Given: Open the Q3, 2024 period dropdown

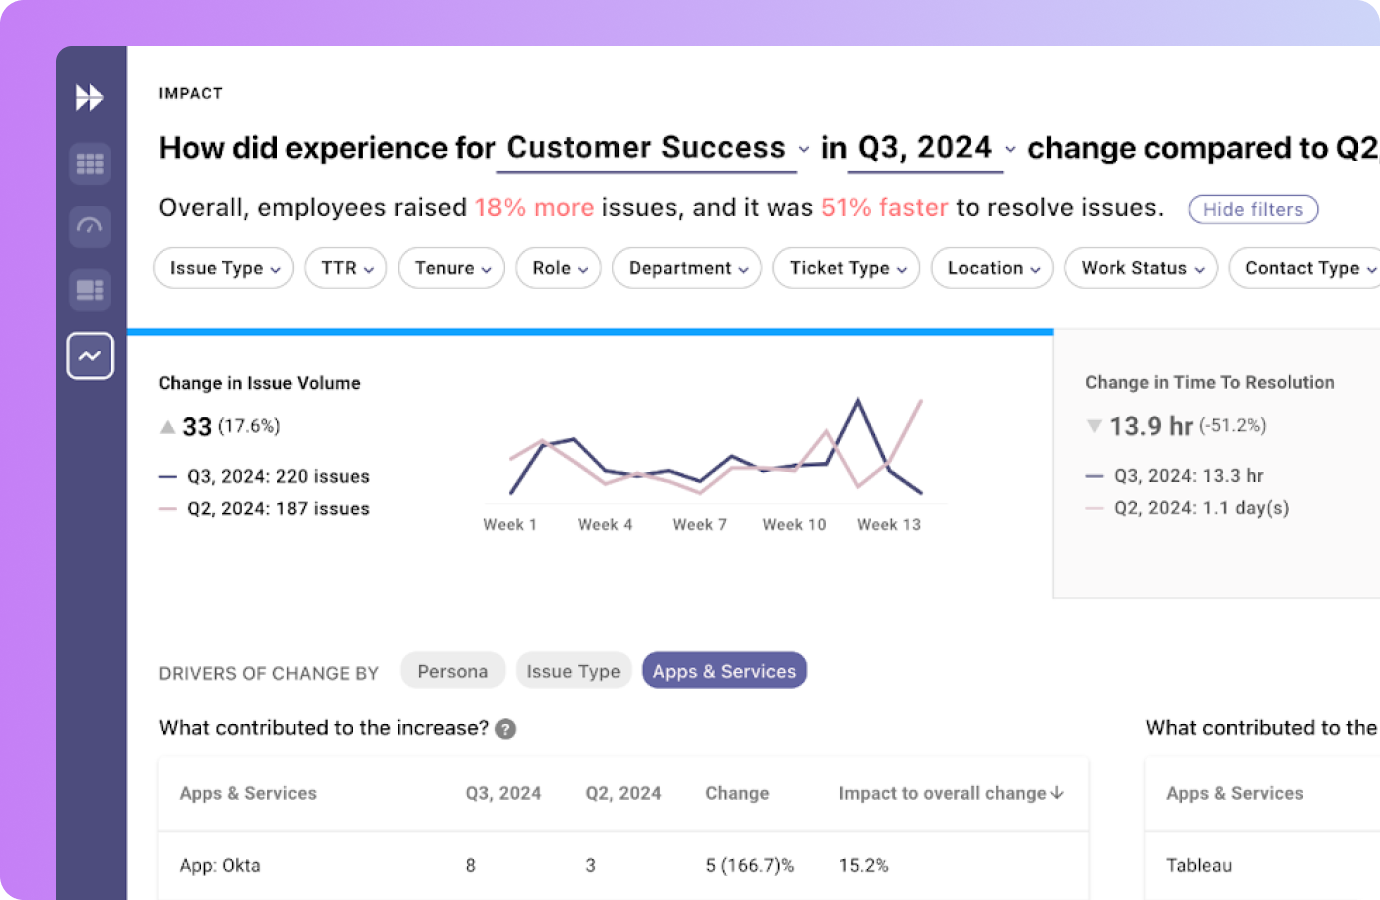Looking at the screenshot, I should click(x=936, y=148).
